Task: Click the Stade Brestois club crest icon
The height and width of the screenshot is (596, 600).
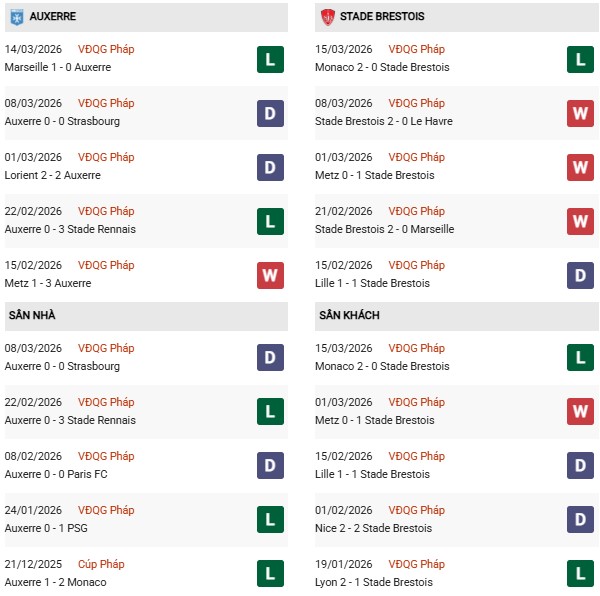Action: [x=327, y=17]
